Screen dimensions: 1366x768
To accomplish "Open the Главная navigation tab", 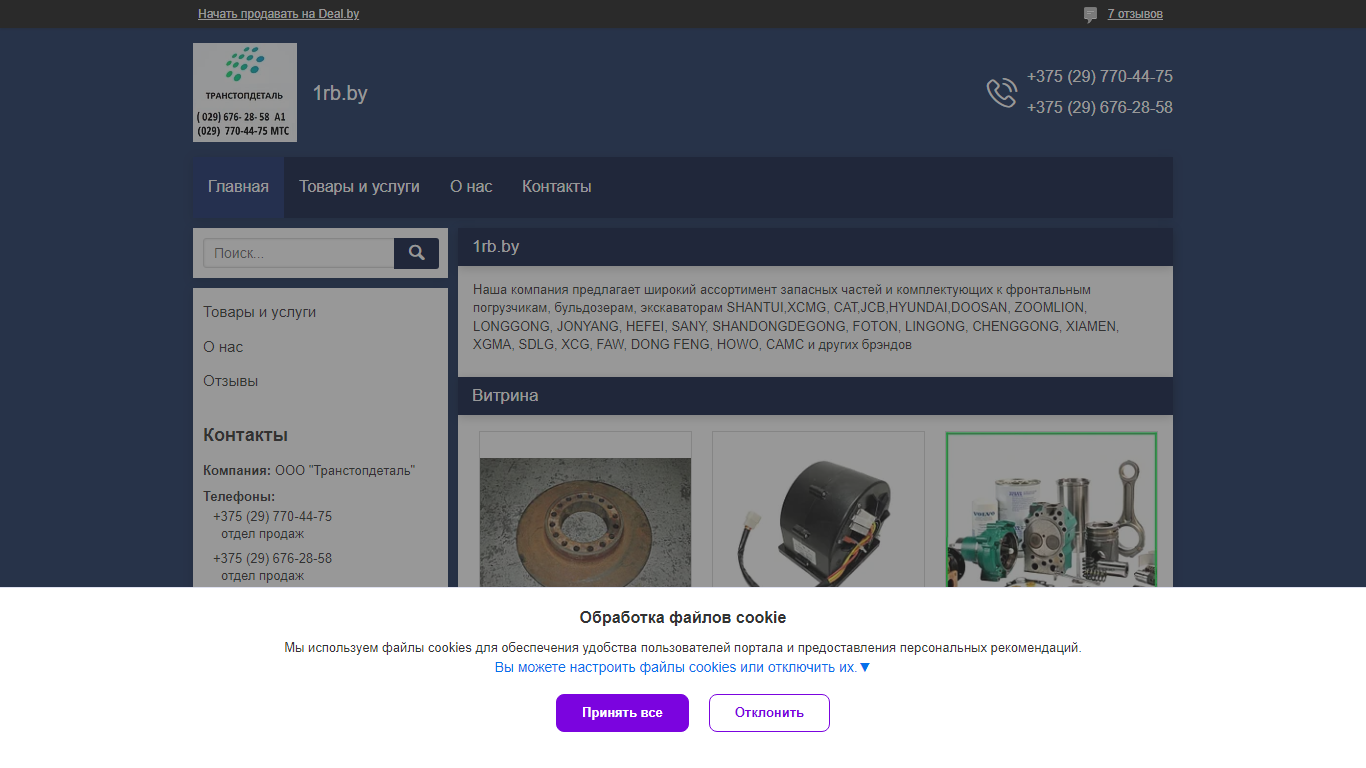I will point(238,187).
